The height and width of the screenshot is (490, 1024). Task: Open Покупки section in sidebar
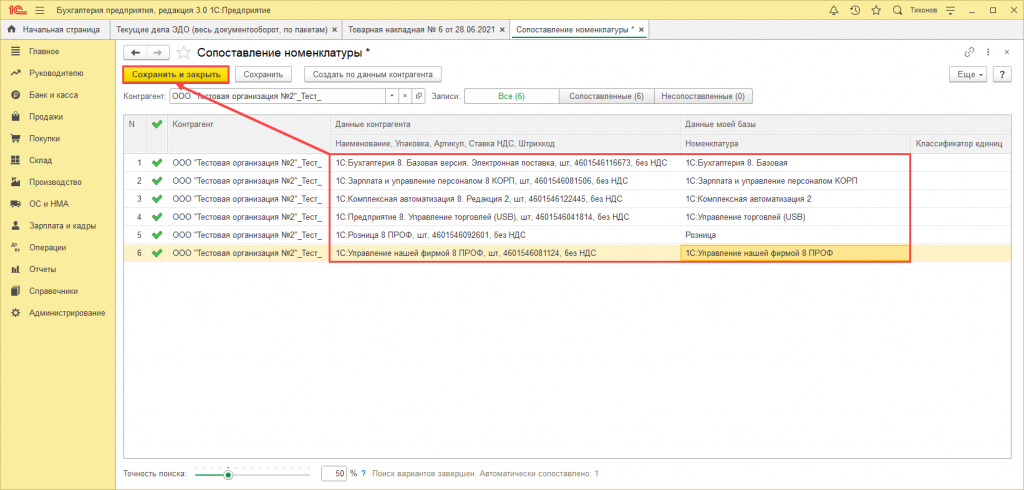(x=44, y=139)
